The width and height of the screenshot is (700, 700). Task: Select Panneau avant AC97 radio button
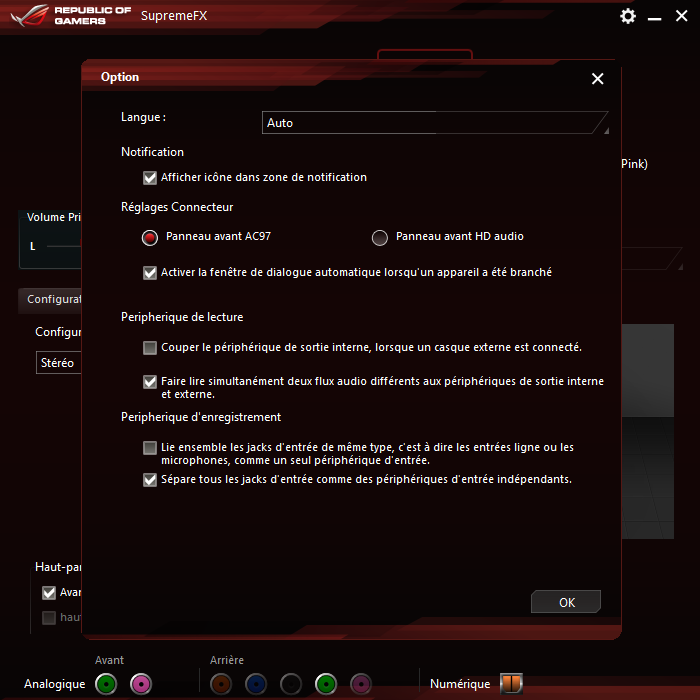click(150, 238)
